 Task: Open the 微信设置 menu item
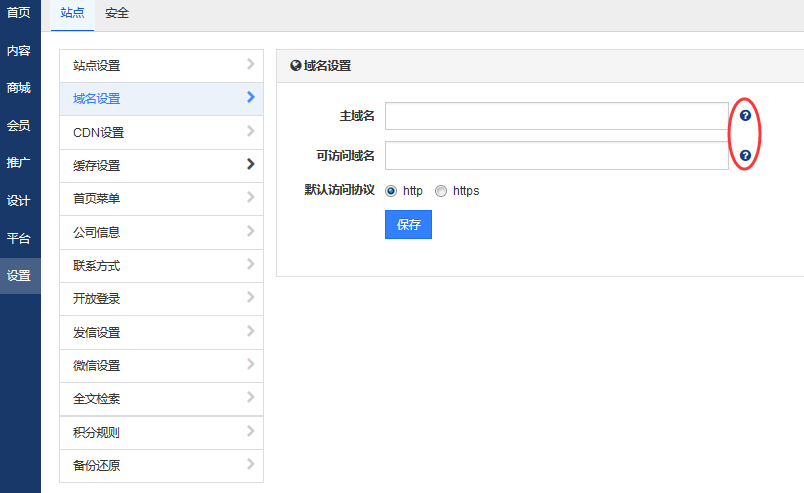click(x=162, y=366)
